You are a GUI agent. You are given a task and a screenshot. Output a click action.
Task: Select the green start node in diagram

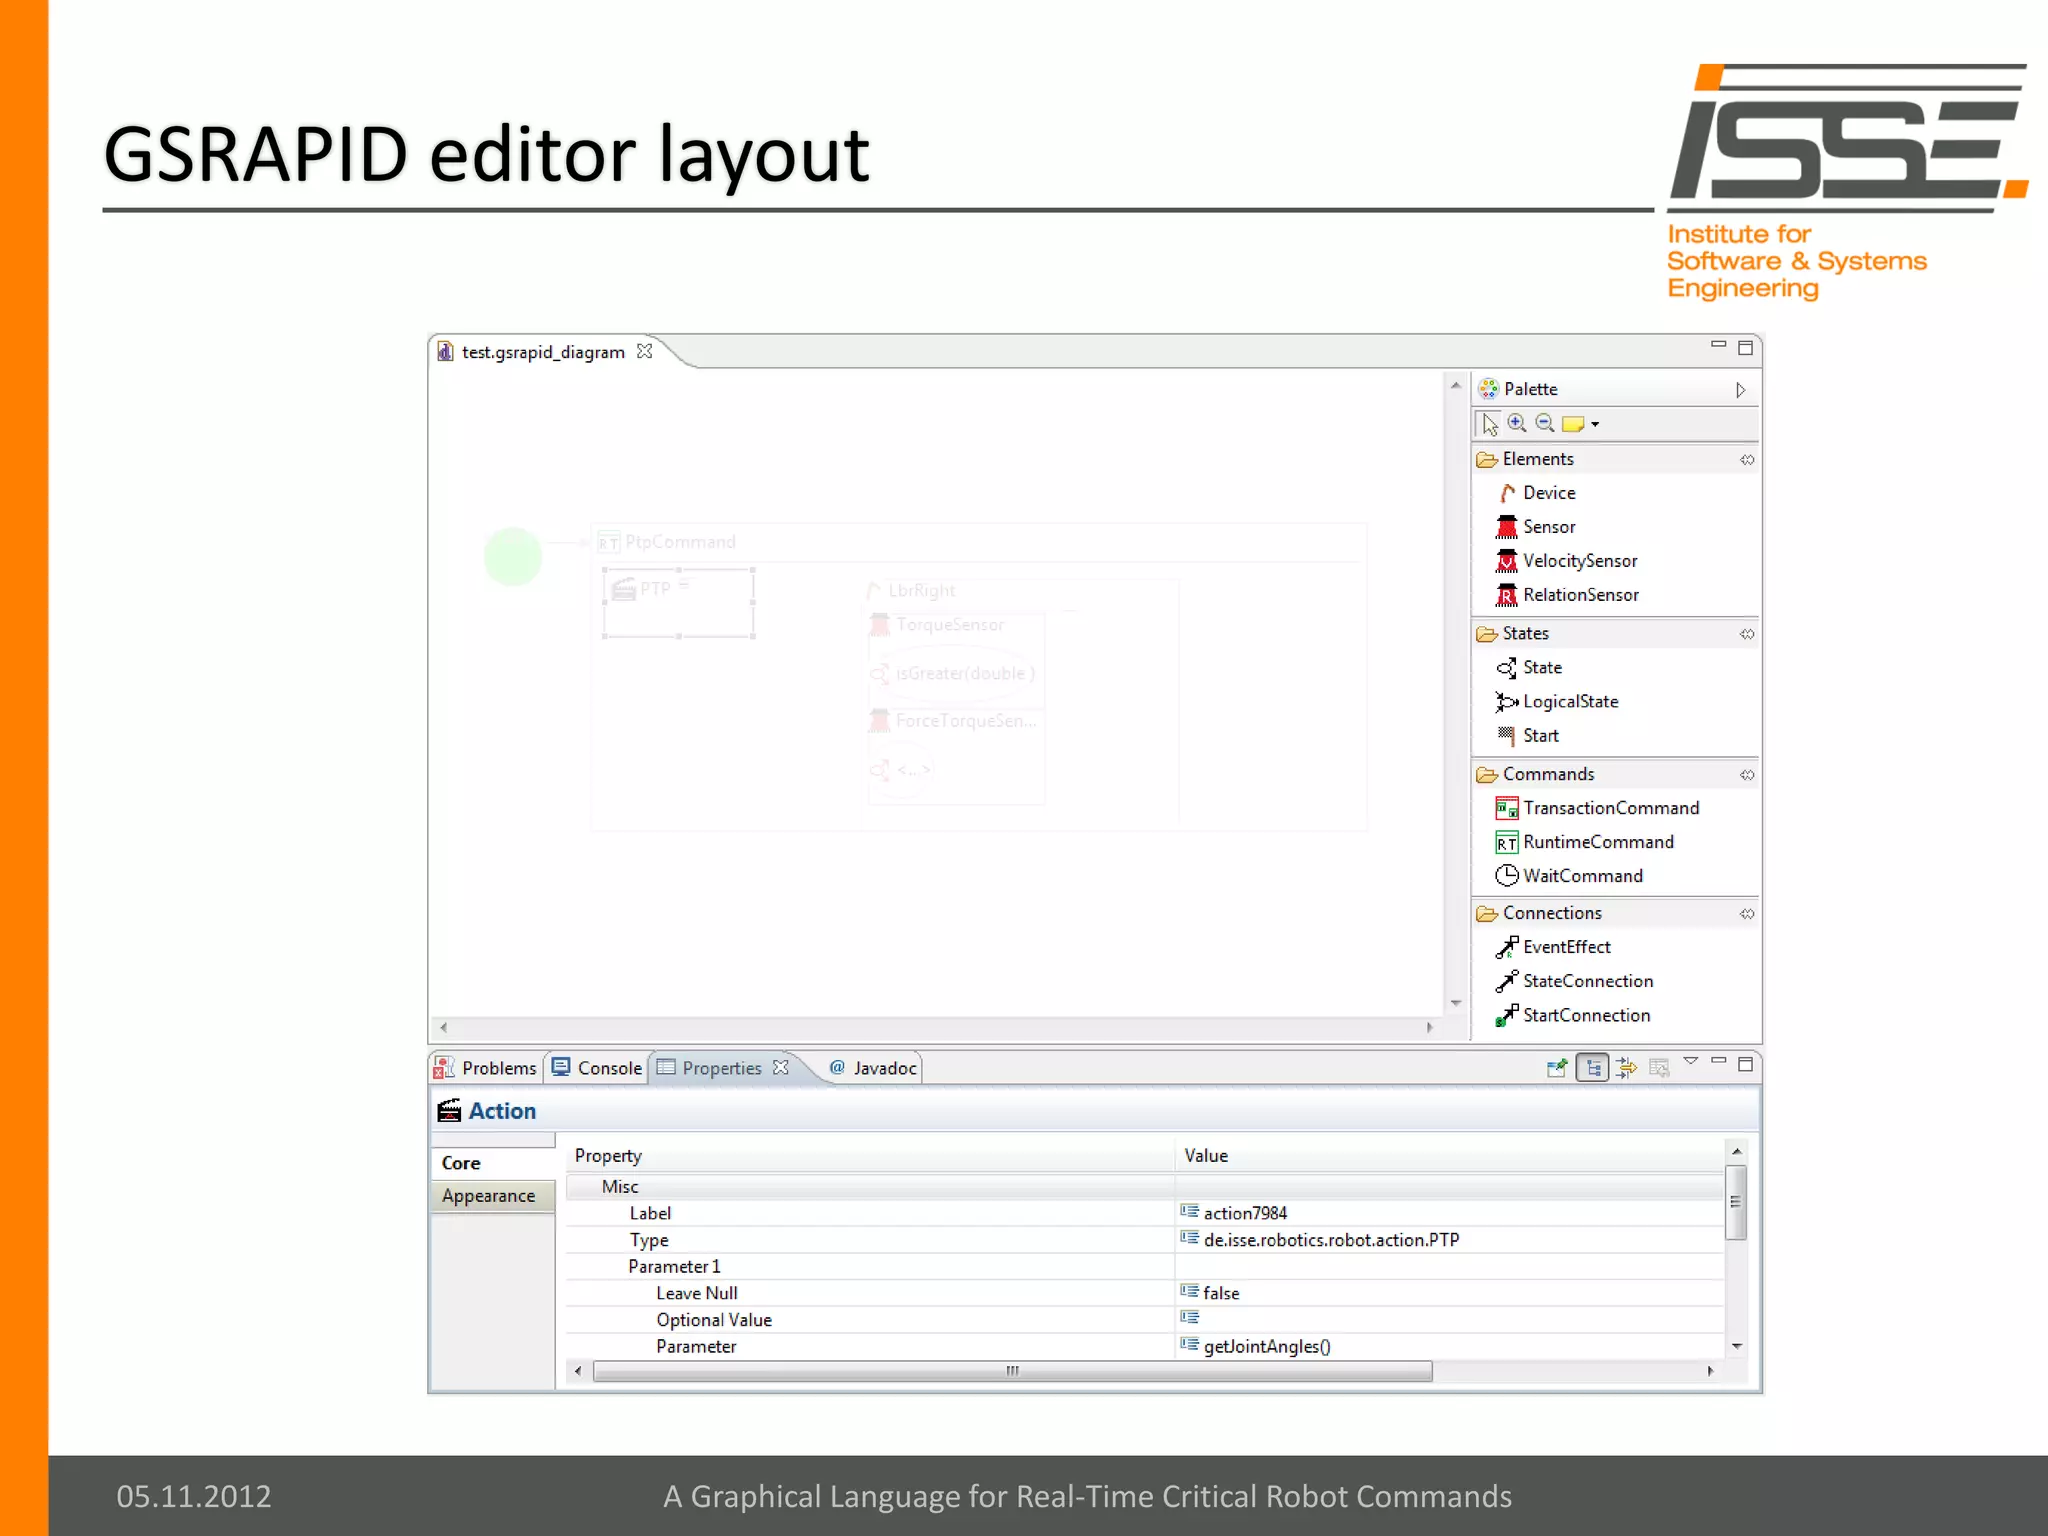click(513, 556)
